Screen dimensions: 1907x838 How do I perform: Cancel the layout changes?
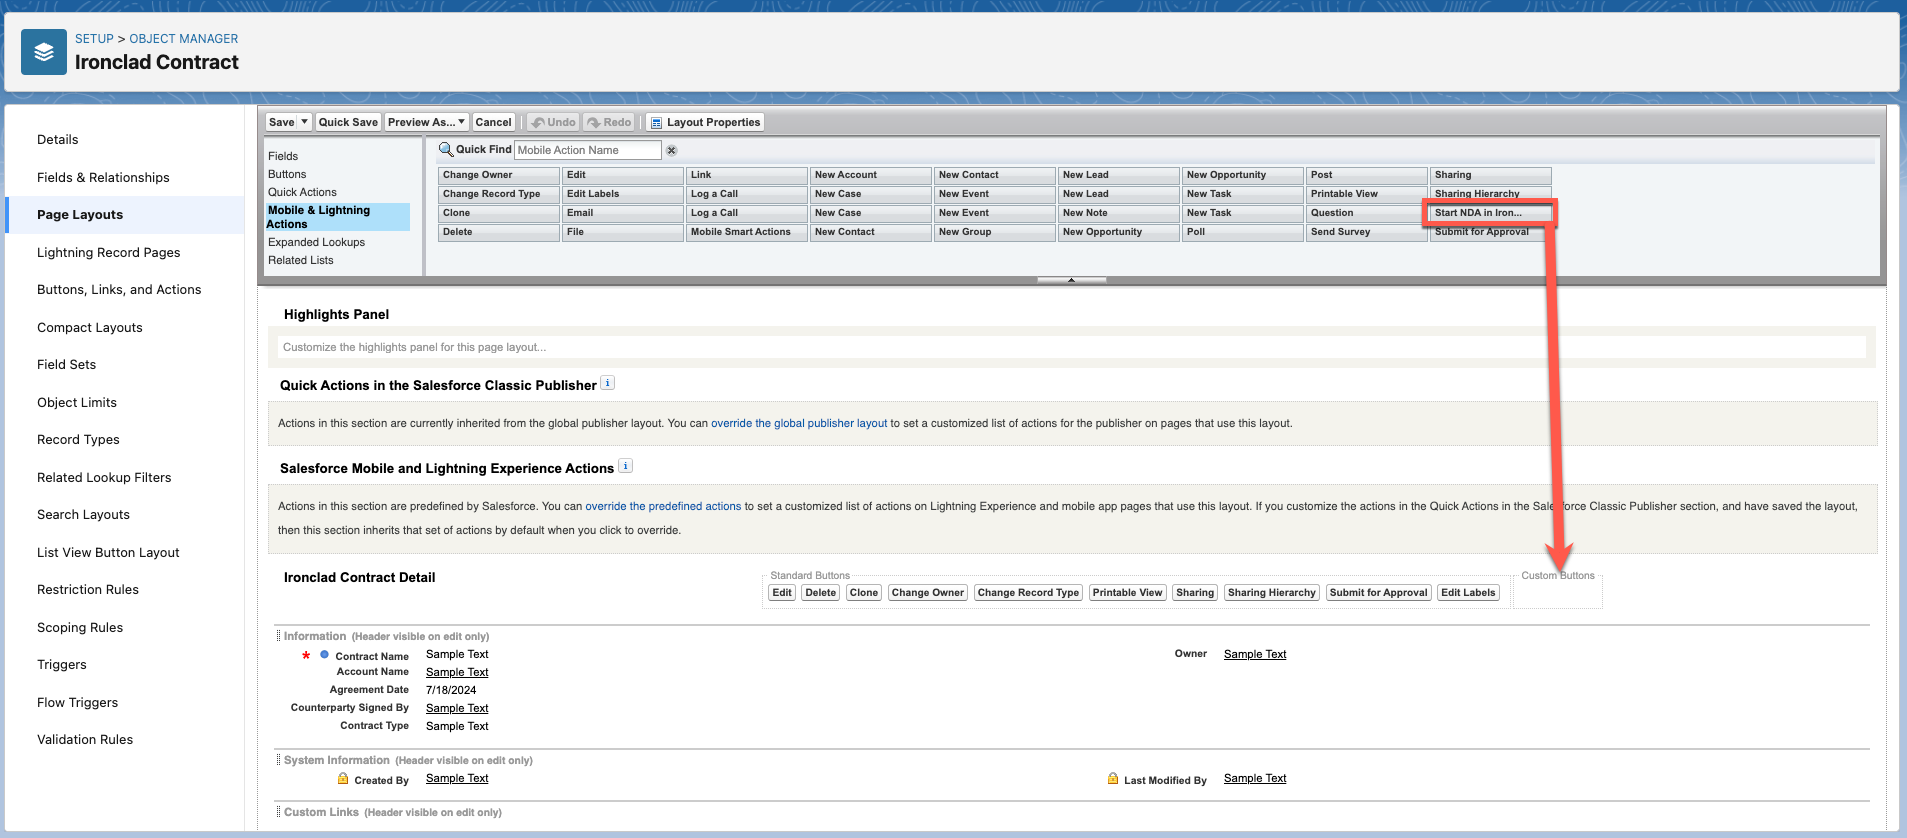[493, 122]
